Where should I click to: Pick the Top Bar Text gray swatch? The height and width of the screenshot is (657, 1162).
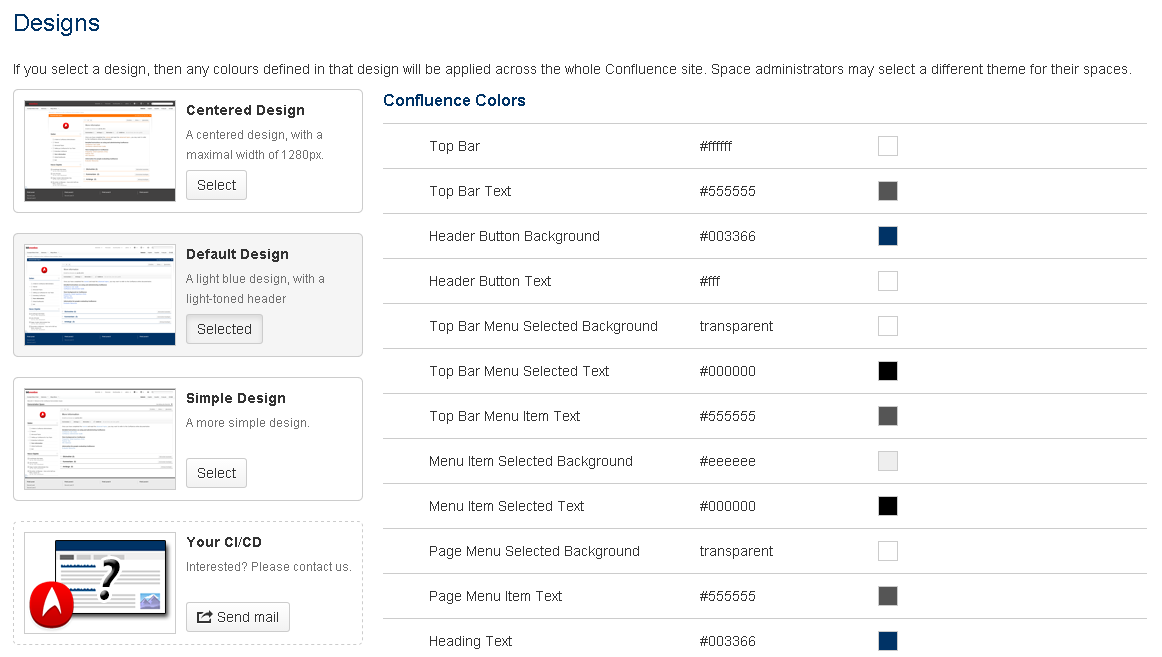pyautogui.click(x=888, y=191)
